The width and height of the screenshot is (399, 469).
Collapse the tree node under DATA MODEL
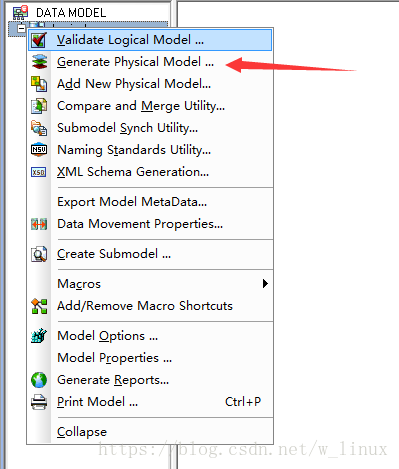click(x=21, y=29)
